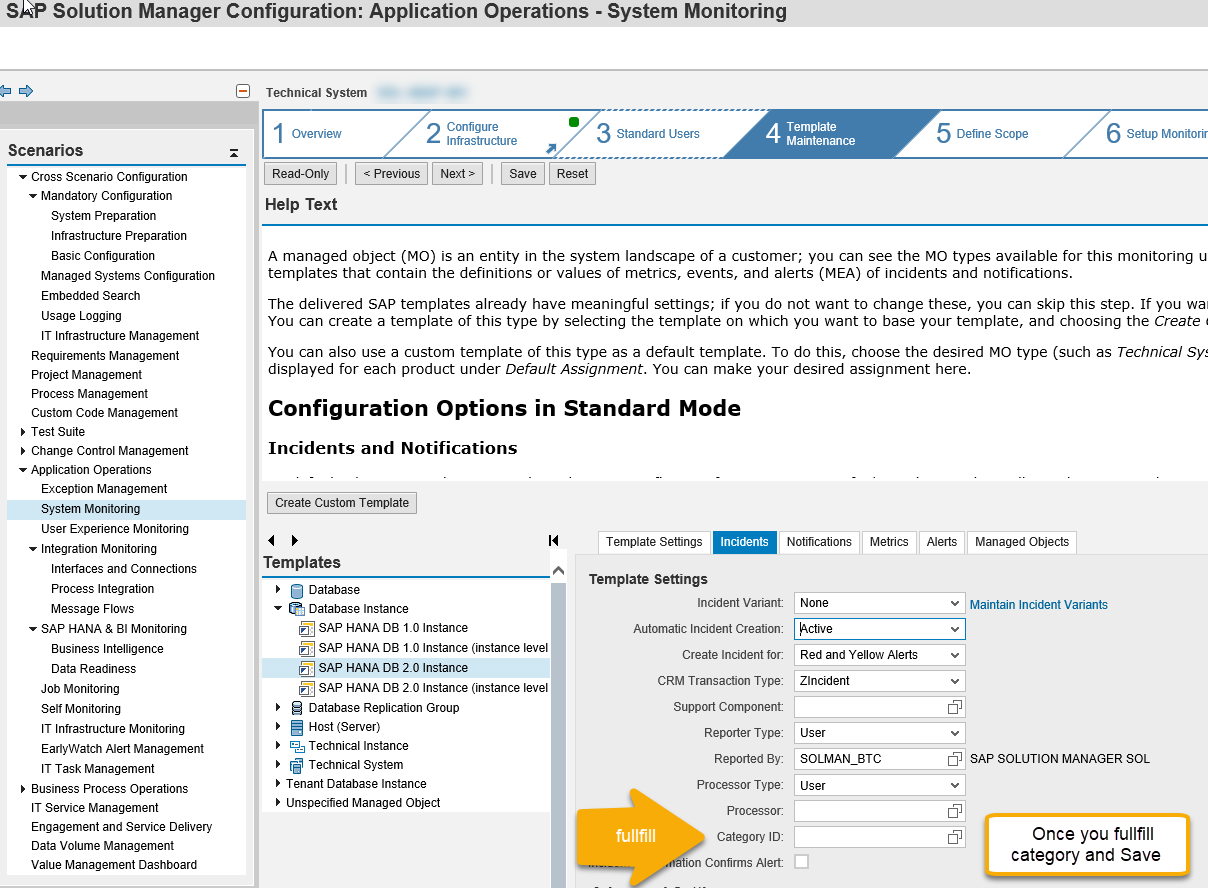The height and width of the screenshot is (888, 1208).
Task: Collapse the Application Operations node
Action: click(x=23, y=470)
